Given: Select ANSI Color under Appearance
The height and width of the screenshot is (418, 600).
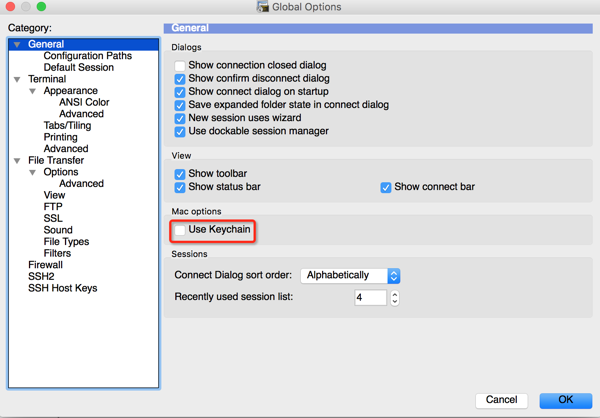Looking at the screenshot, I should click(84, 102).
